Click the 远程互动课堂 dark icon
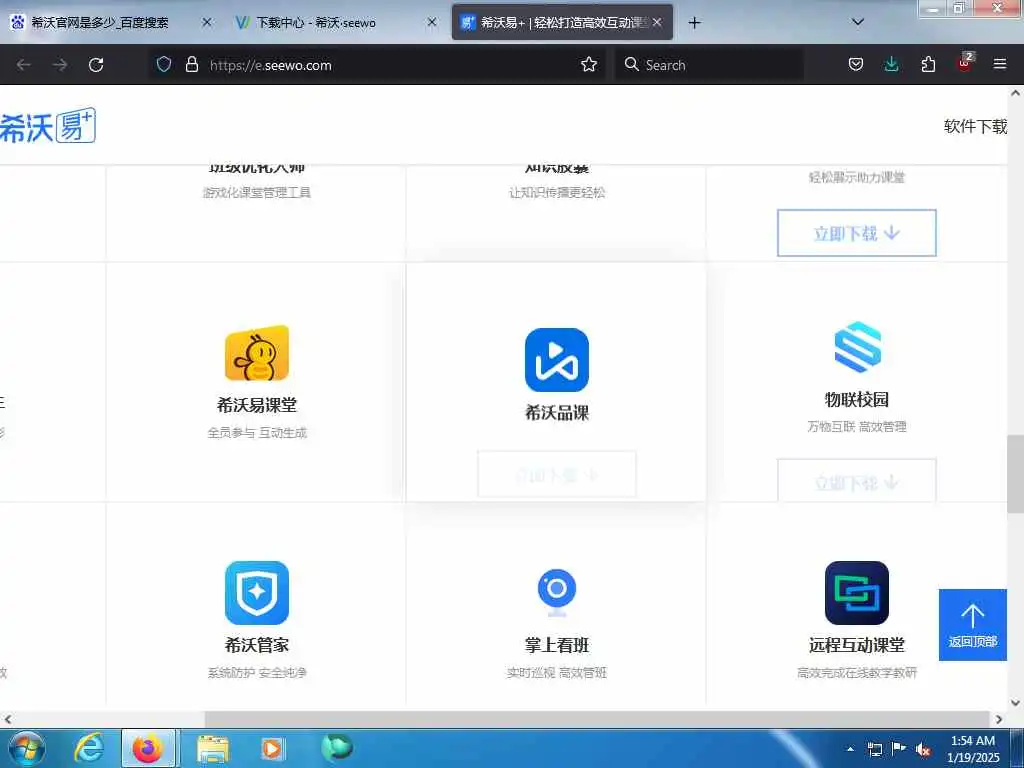 point(857,593)
